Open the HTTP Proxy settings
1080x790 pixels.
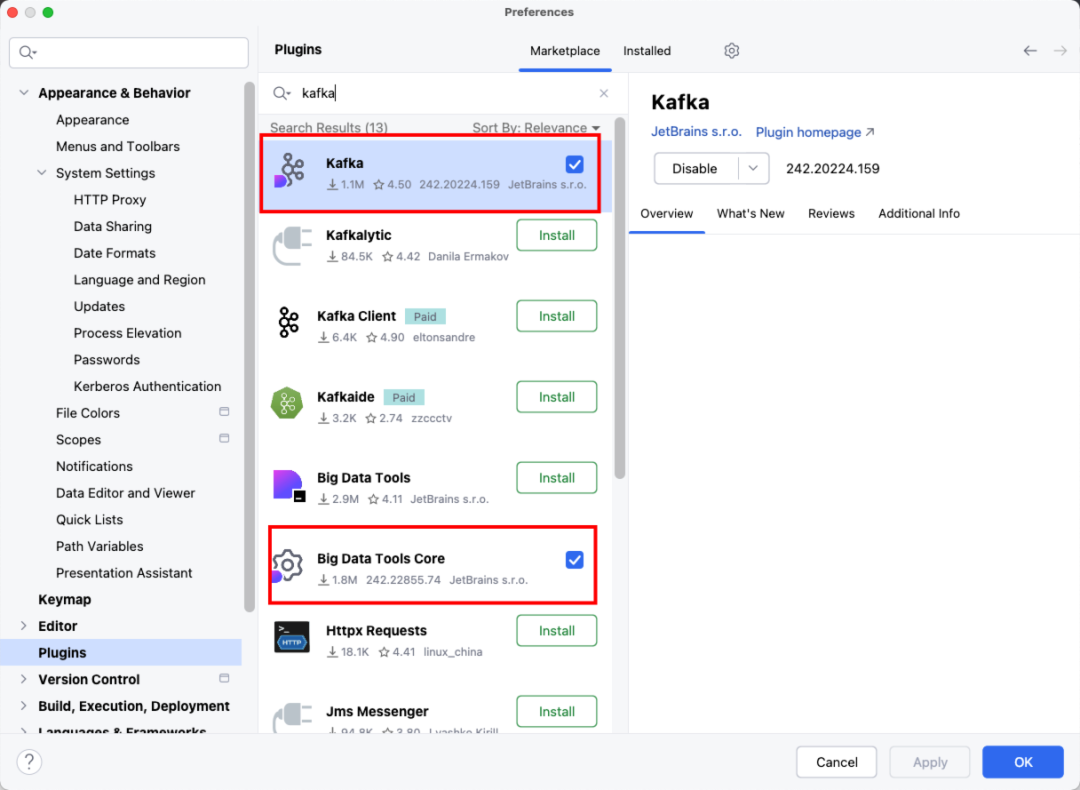tap(110, 200)
